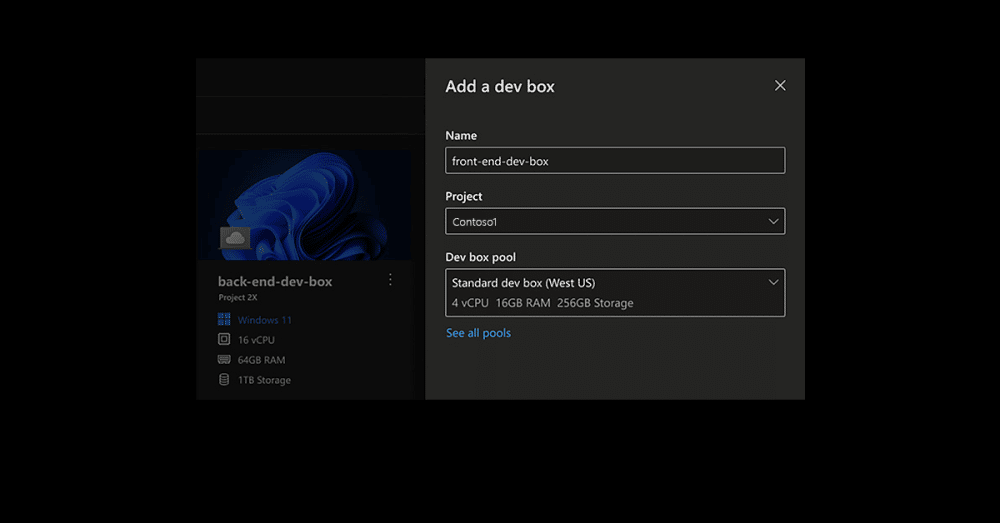Close the Add a dev box panel

click(780, 85)
